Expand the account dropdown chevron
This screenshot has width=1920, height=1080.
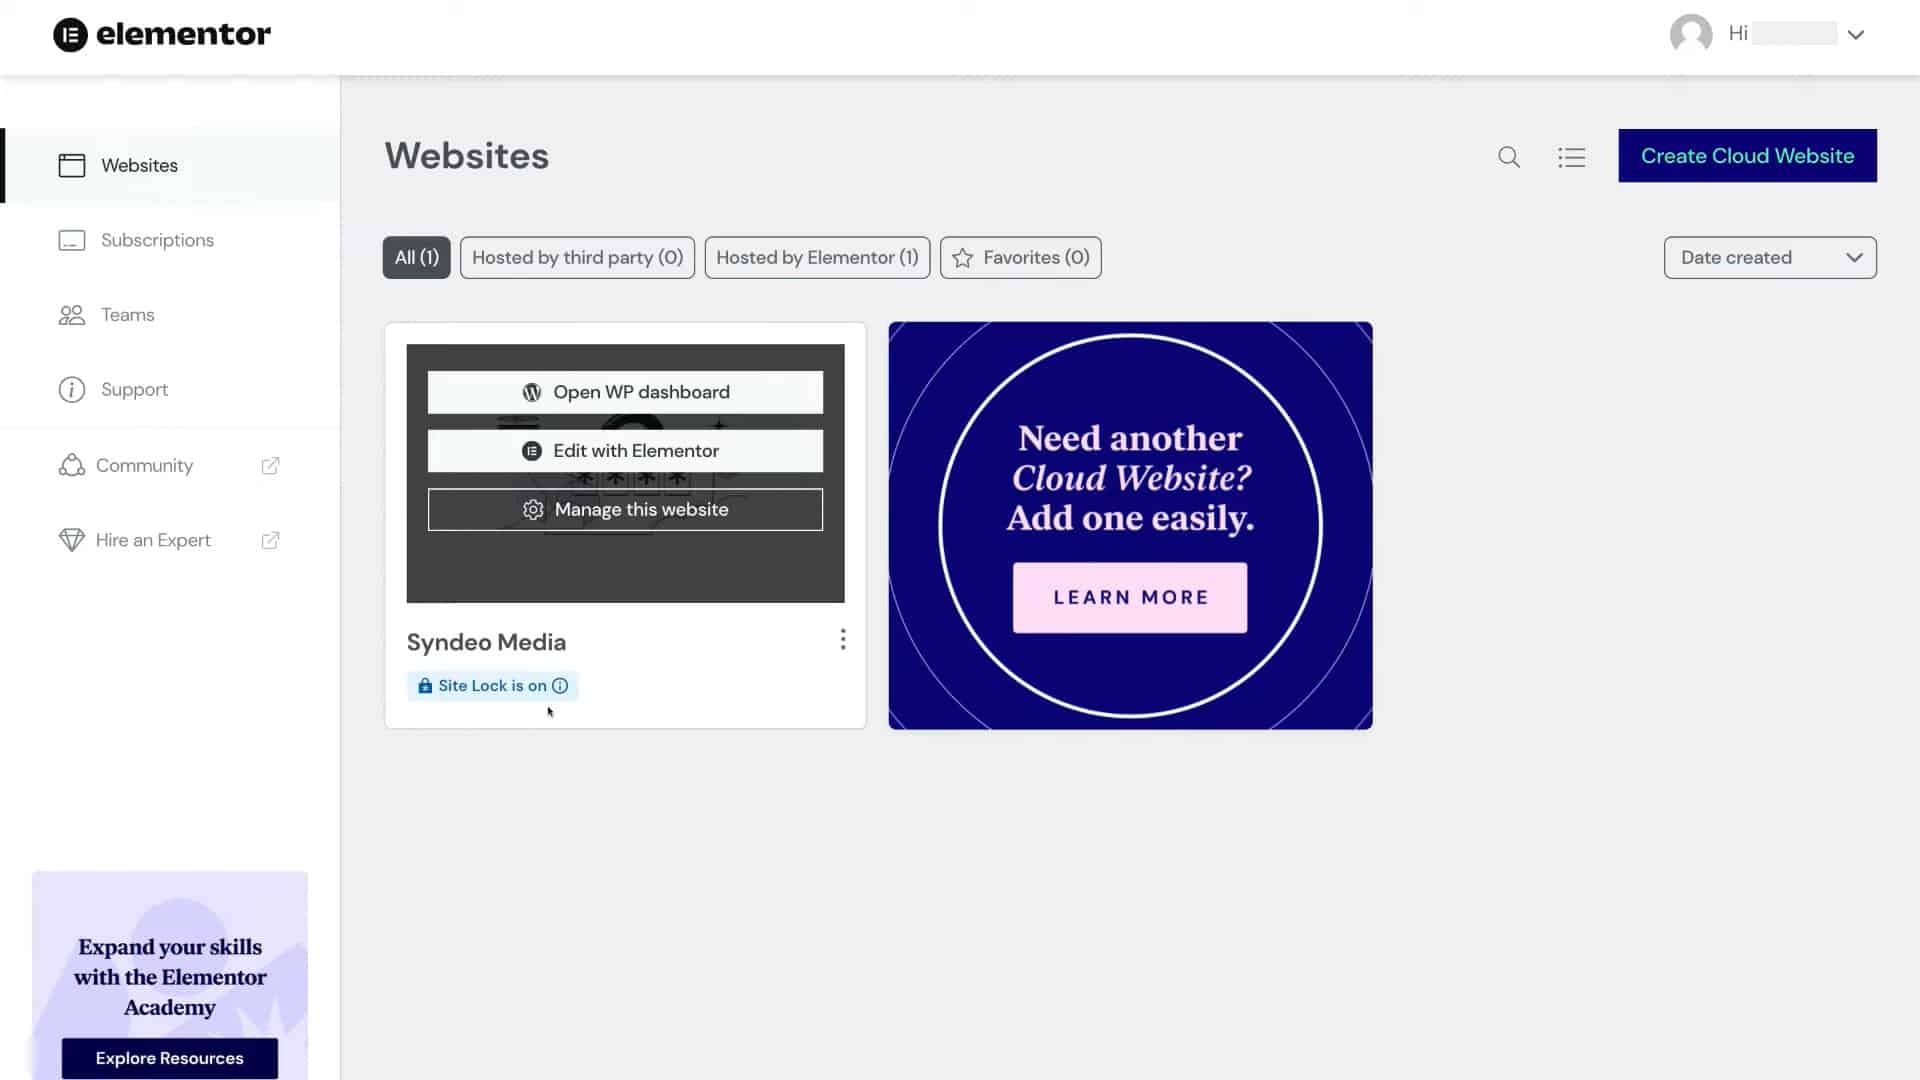pos(1856,35)
